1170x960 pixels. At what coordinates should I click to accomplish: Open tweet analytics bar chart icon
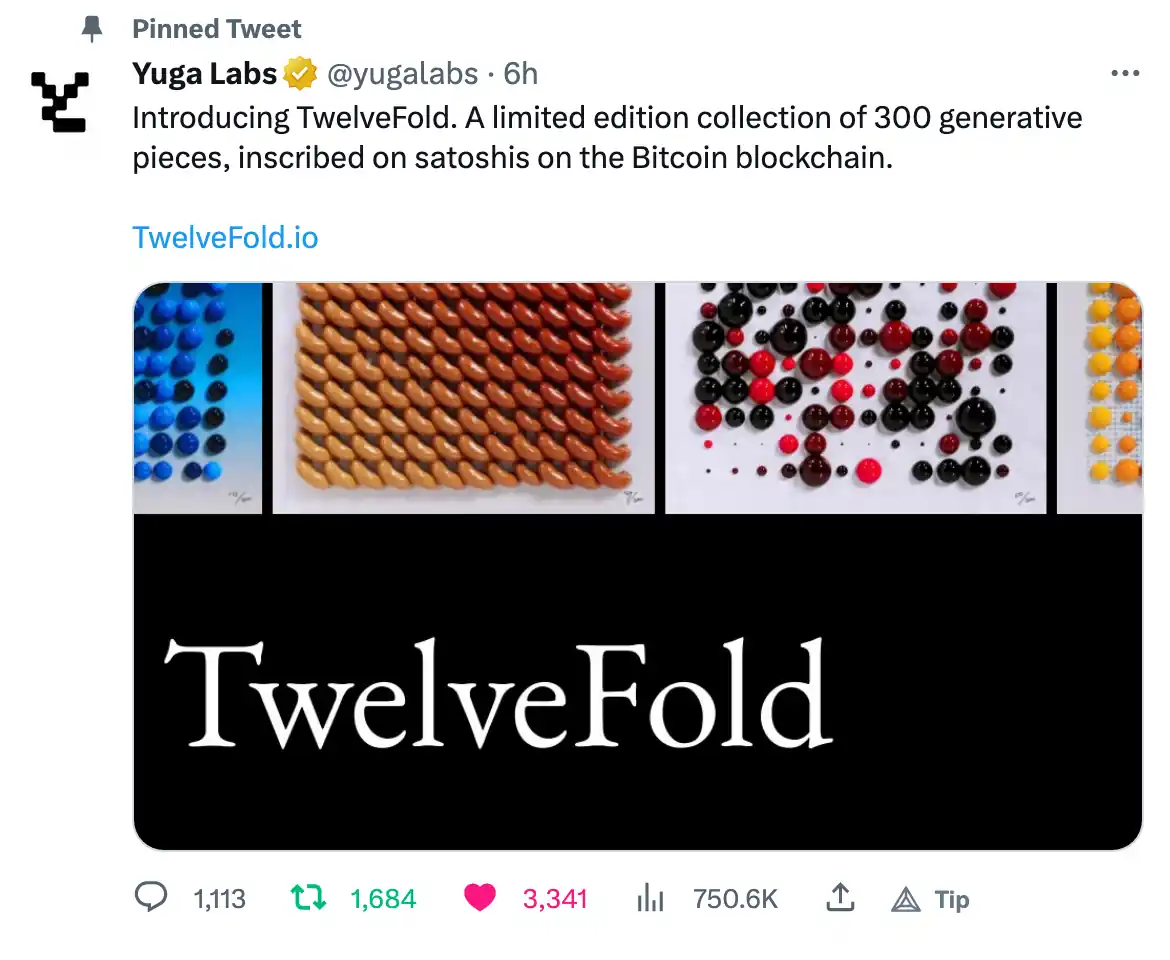click(x=650, y=899)
